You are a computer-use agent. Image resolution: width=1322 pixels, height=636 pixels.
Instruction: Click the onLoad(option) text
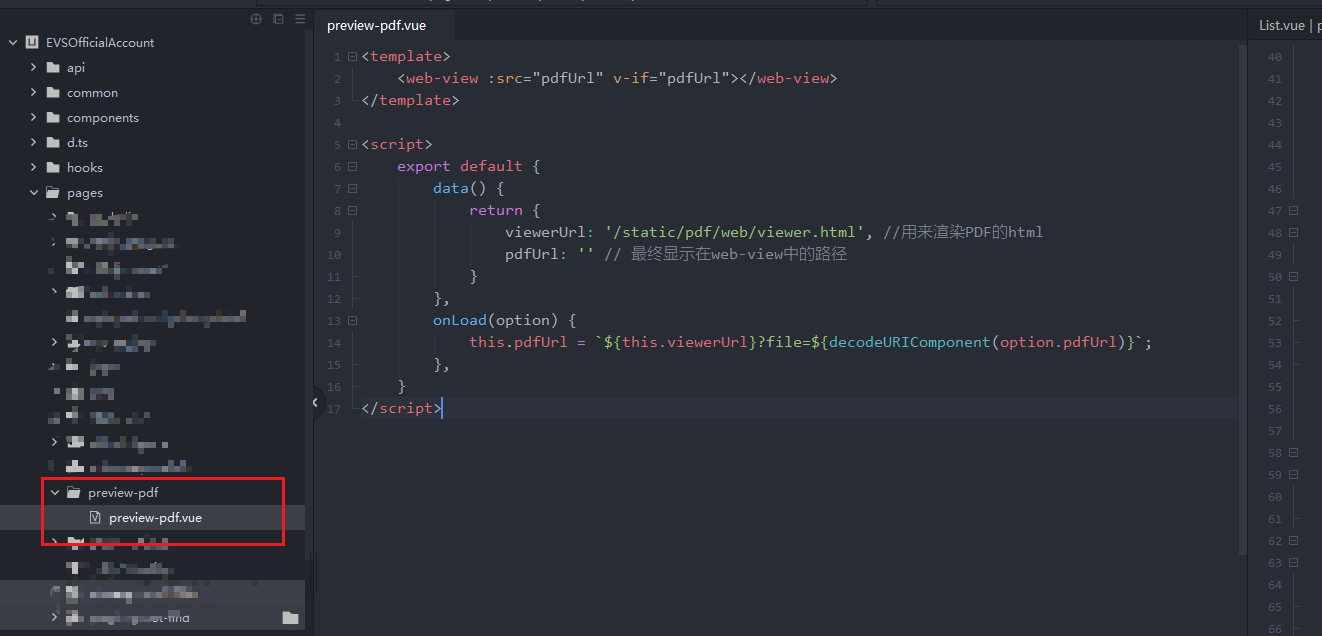495,321
